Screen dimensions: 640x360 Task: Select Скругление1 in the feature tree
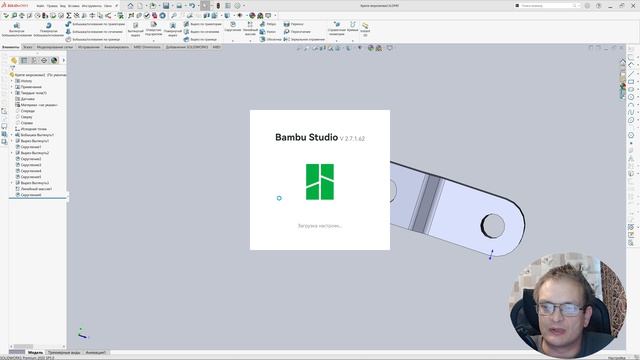[31, 147]
